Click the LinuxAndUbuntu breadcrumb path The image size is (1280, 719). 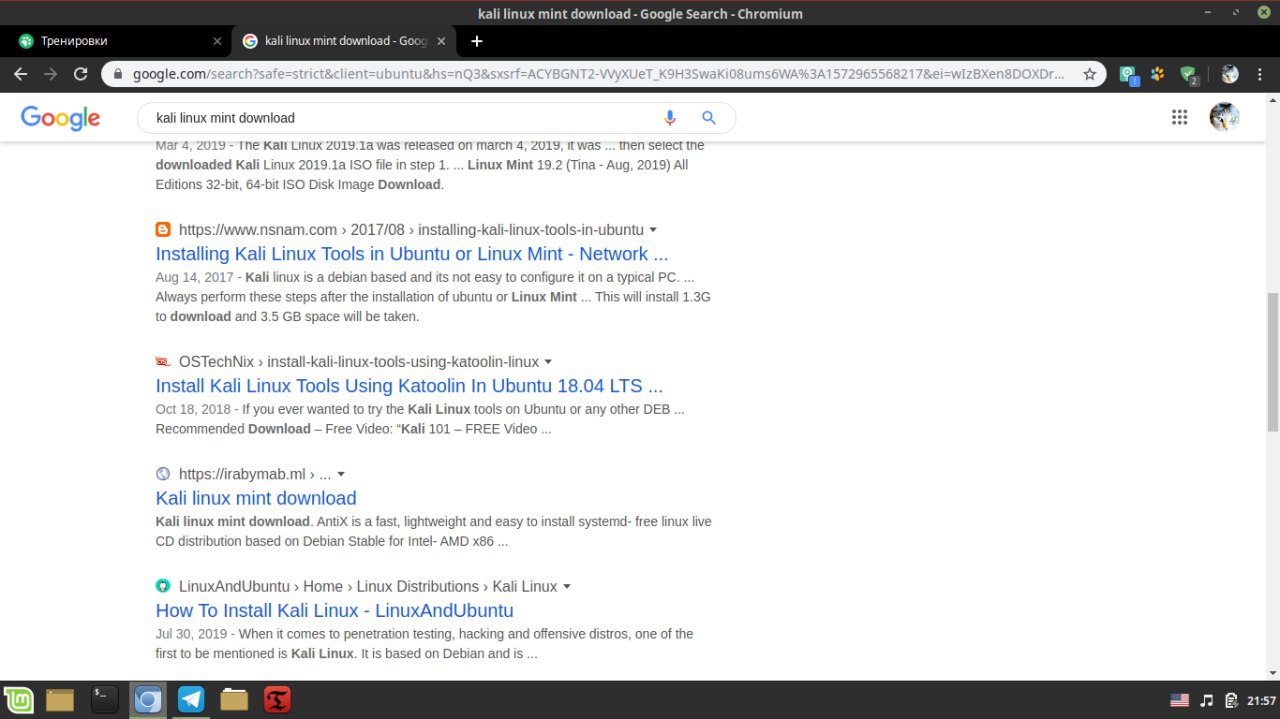point(368,586)
